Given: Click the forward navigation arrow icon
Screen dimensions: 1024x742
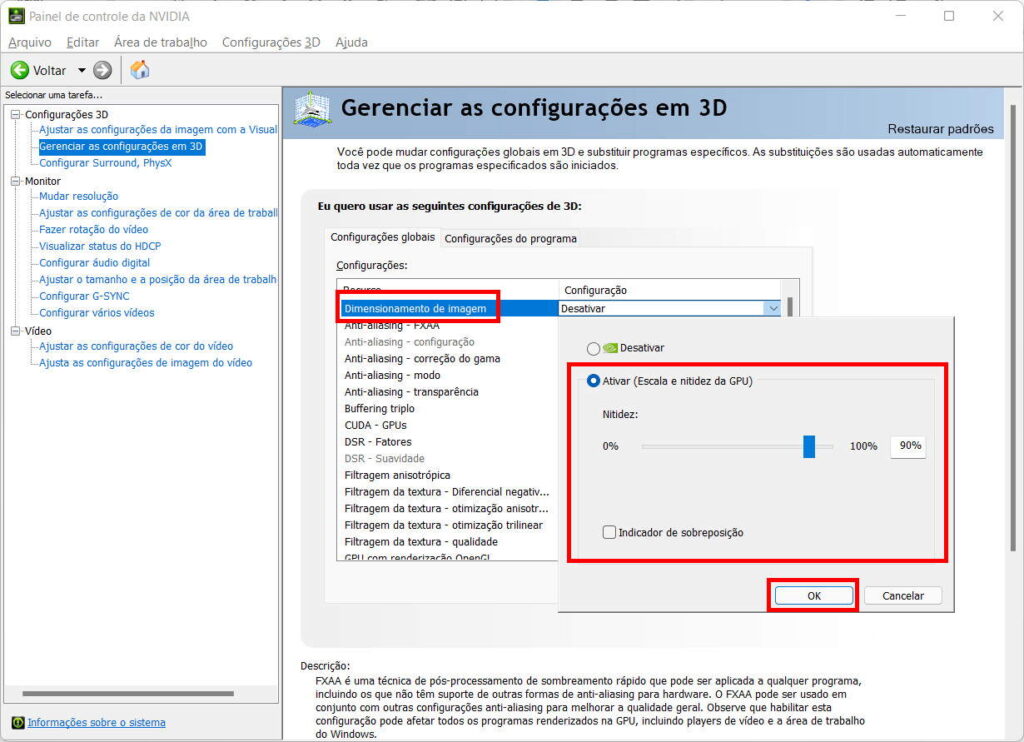Looking at the screenshot, I should [102, 70].
